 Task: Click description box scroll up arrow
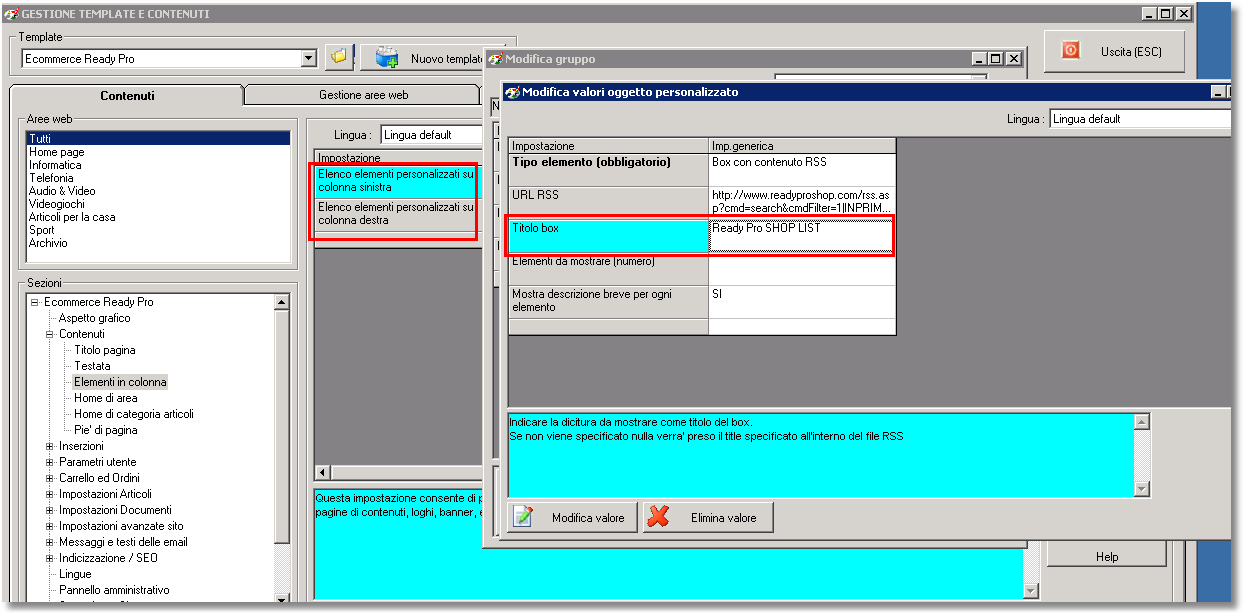(1142, 422)
